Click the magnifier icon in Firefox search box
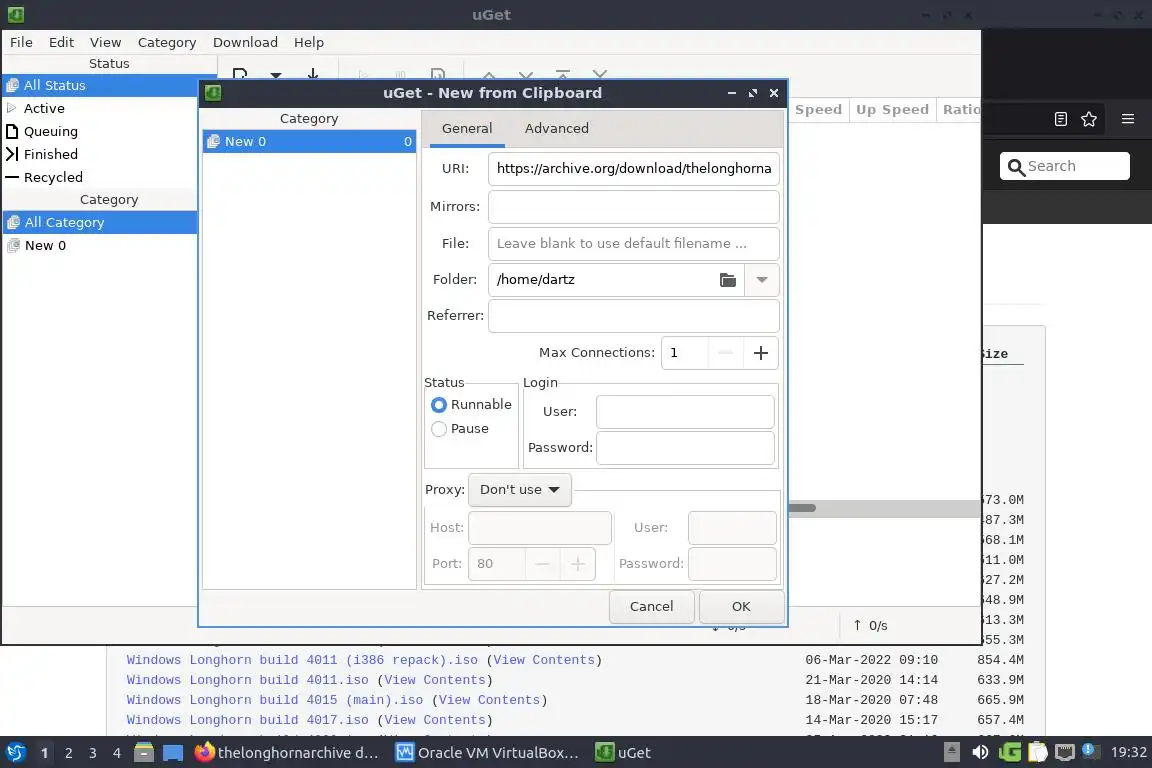Screen dimensions: 1152x768 tap(1016, 168)
